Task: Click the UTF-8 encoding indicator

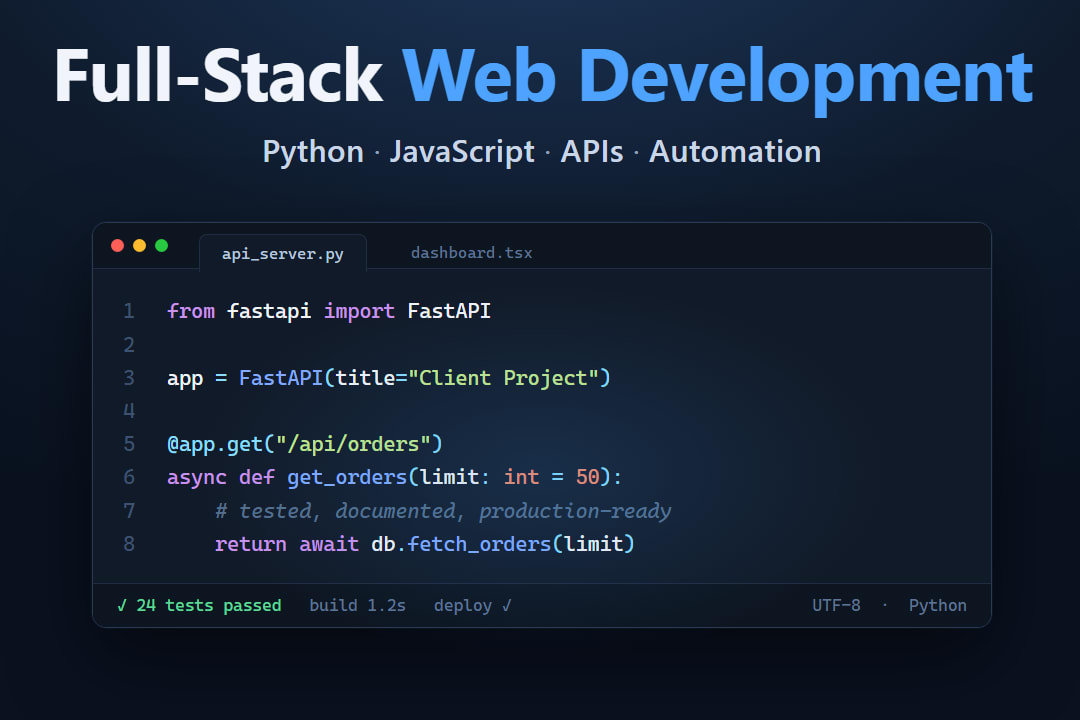Action: pyautogui.click(x=836, y=606)
